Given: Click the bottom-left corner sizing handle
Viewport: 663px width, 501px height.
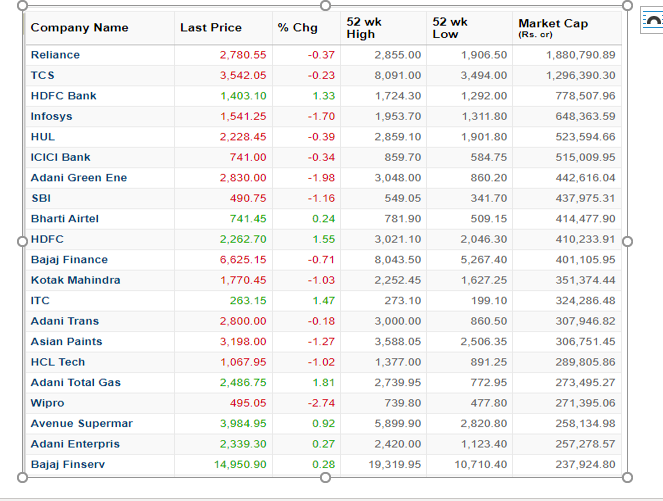Looking at the screenshot, I should (x=22, y=477).
